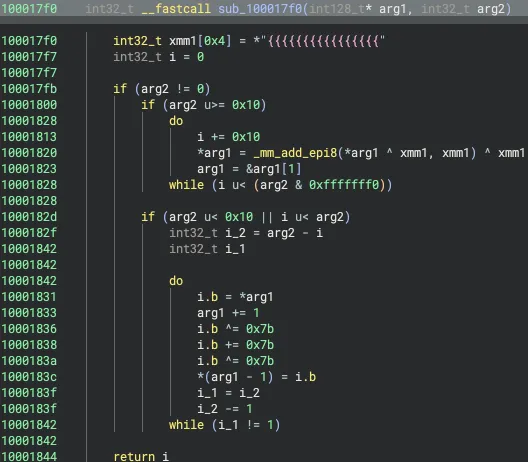Click the "if (arg2 != 0)" condition

[162, 89]
